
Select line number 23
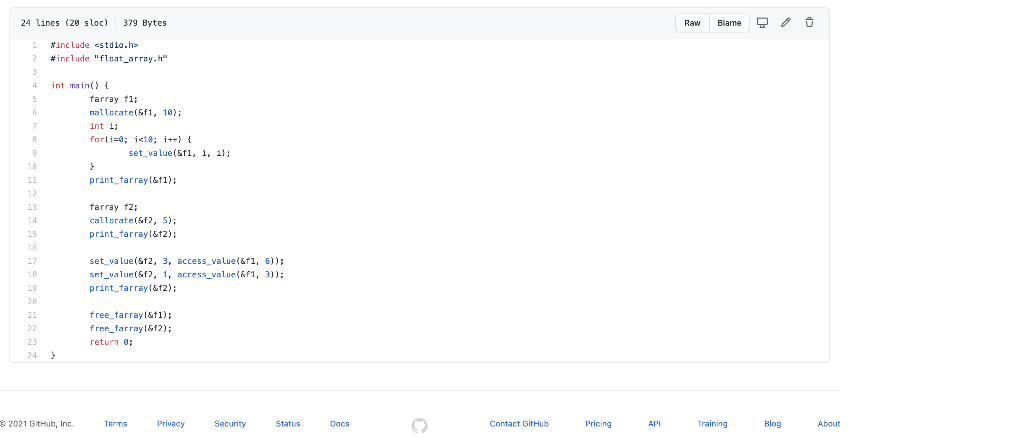pyautogui.click(x=33, y=342)
